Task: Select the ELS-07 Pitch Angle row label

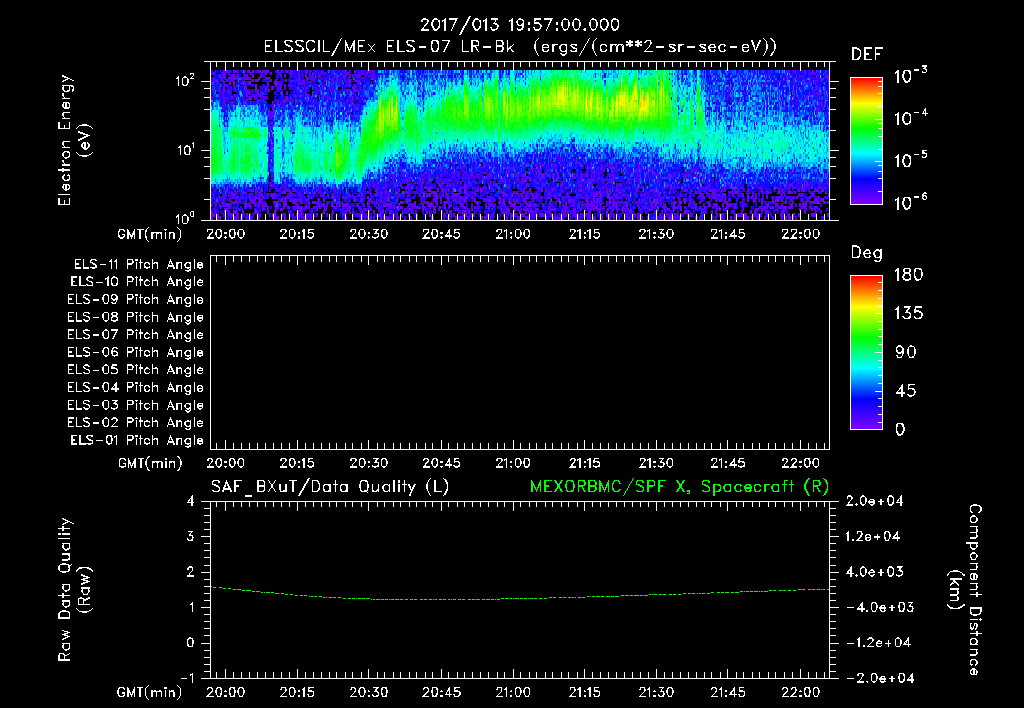Action: pos(136,334)
